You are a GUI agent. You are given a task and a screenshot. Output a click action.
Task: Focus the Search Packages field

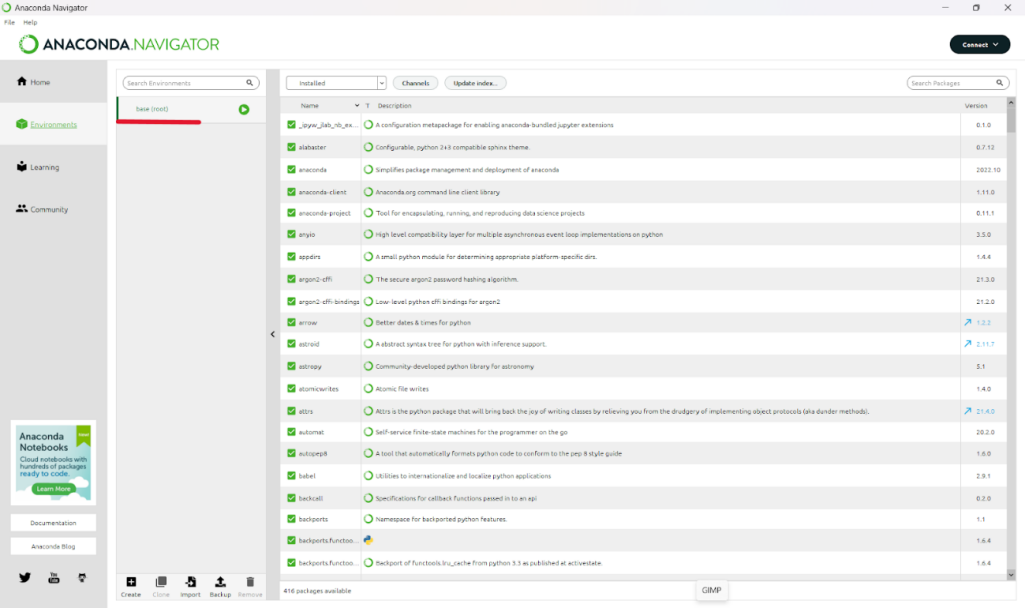point(958,83)
